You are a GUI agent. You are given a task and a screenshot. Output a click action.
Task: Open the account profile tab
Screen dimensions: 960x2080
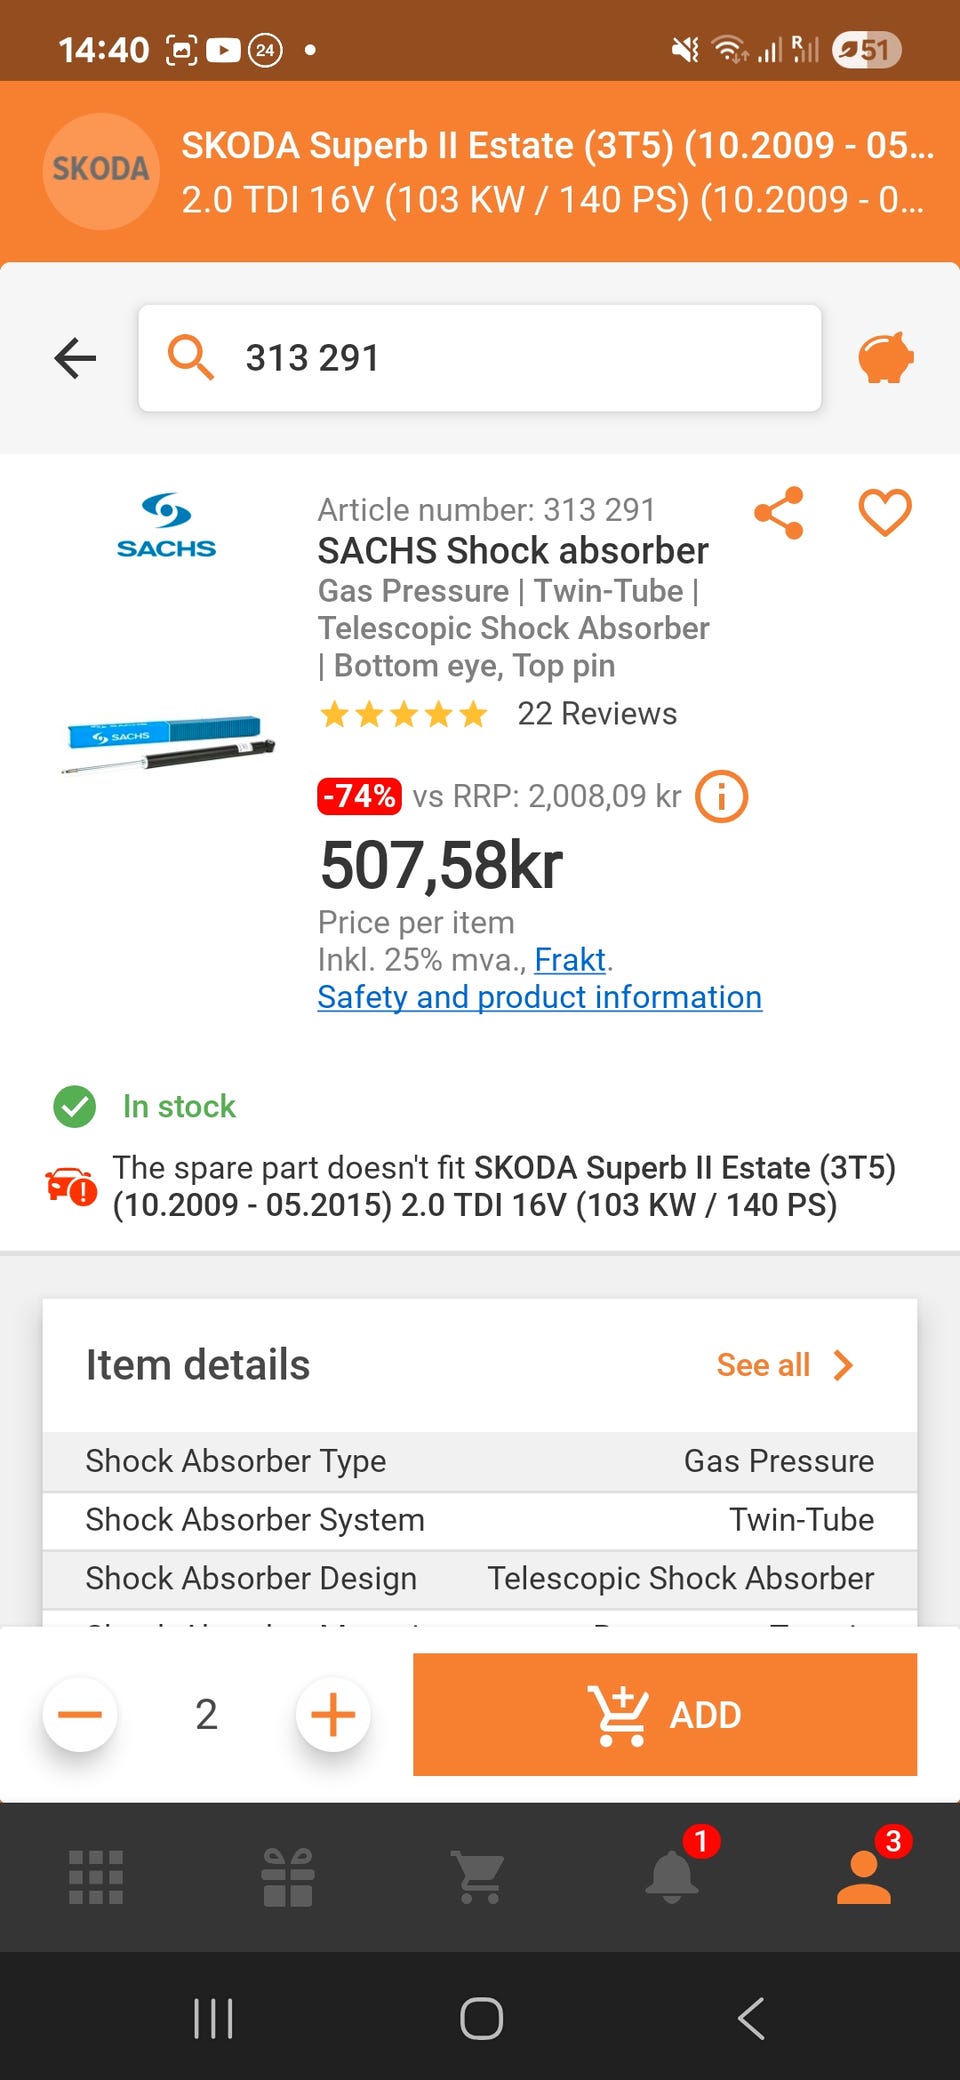coord(864,1877)
